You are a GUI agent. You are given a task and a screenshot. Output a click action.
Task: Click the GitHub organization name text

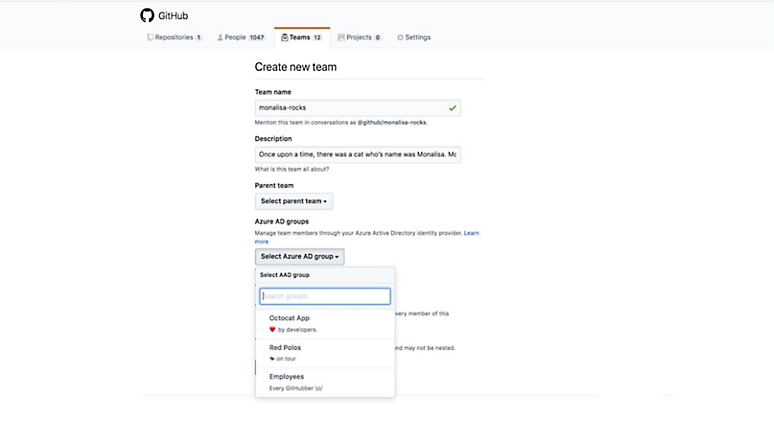click(173, 16)
